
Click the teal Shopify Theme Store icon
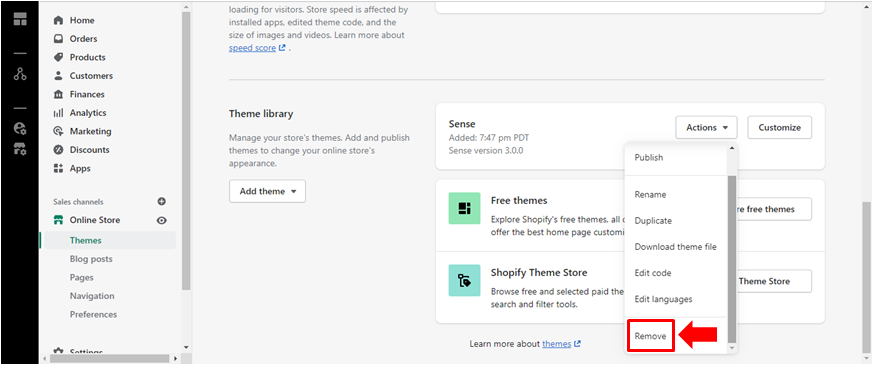464,281
